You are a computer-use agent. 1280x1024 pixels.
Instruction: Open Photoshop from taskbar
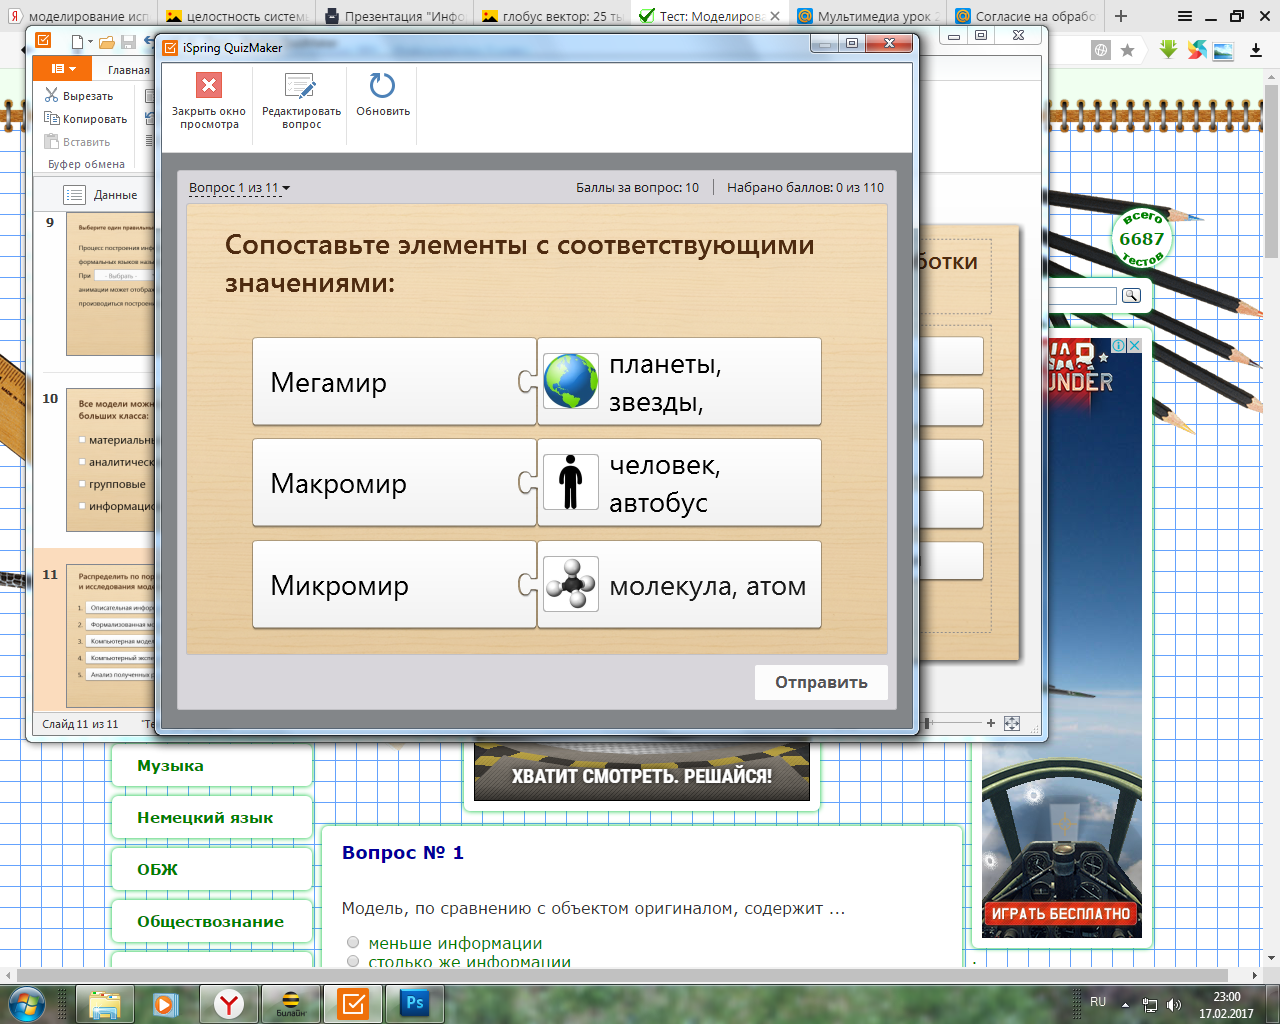(x=414, y=1003)
